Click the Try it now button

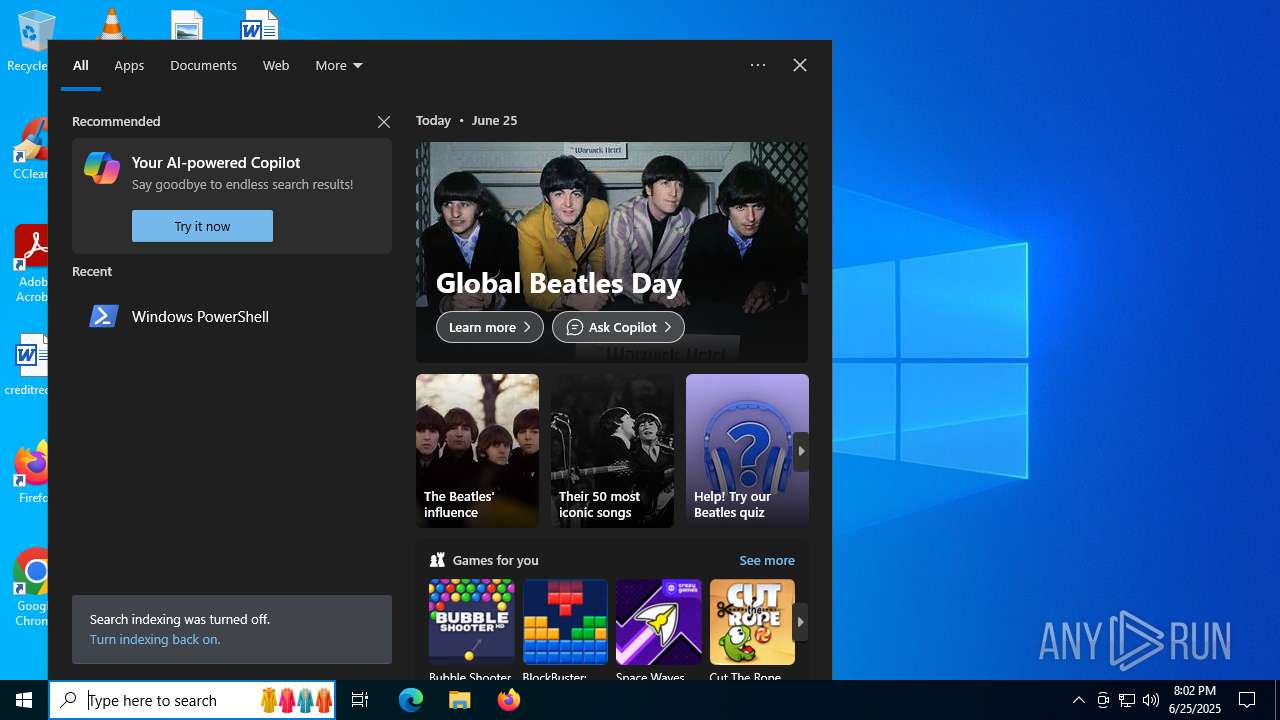click(x=202, y=226)
